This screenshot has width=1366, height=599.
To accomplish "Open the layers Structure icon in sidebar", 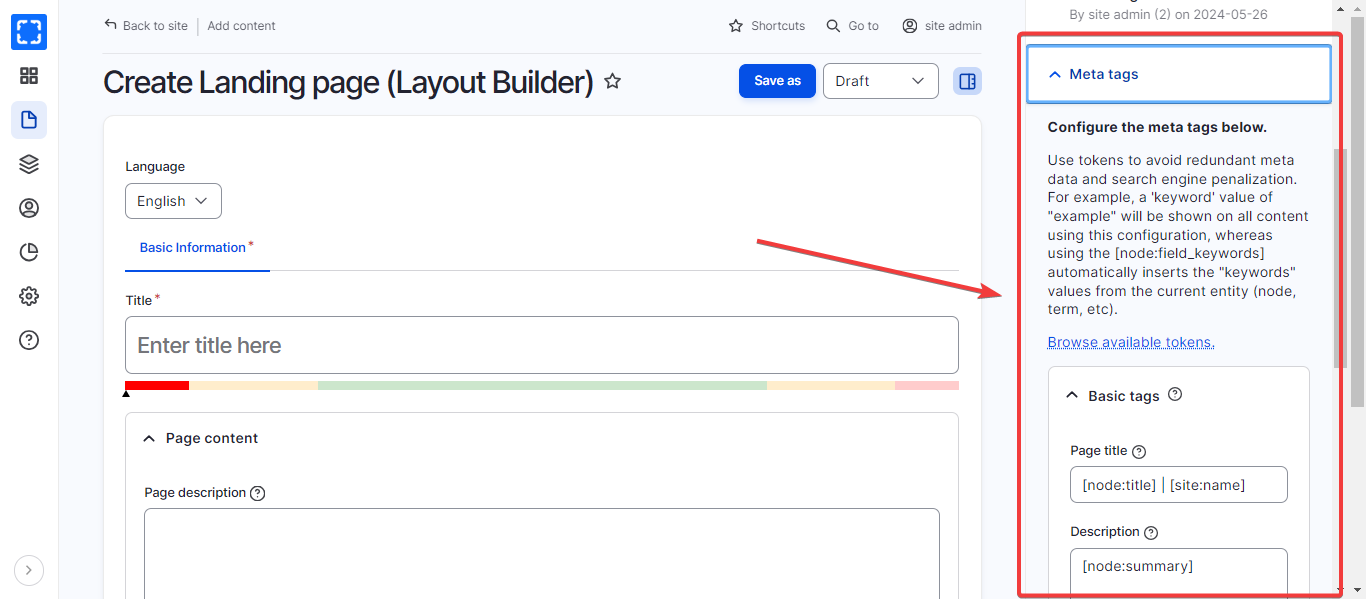I will pyautogui.click(x=29, y=164).
